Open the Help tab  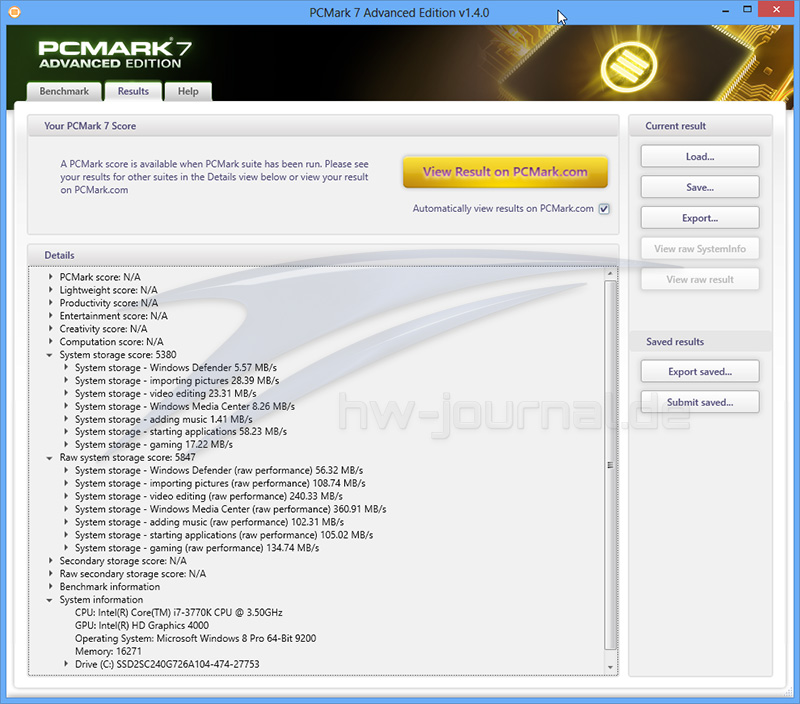pos(188,91)
